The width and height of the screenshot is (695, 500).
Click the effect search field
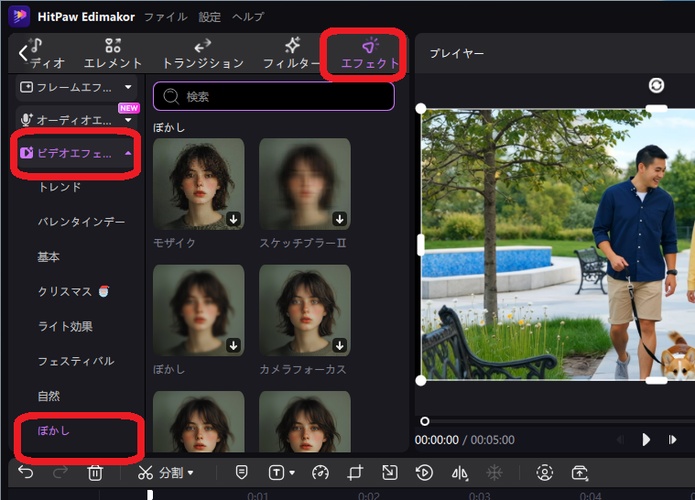[x=273, y=96]
